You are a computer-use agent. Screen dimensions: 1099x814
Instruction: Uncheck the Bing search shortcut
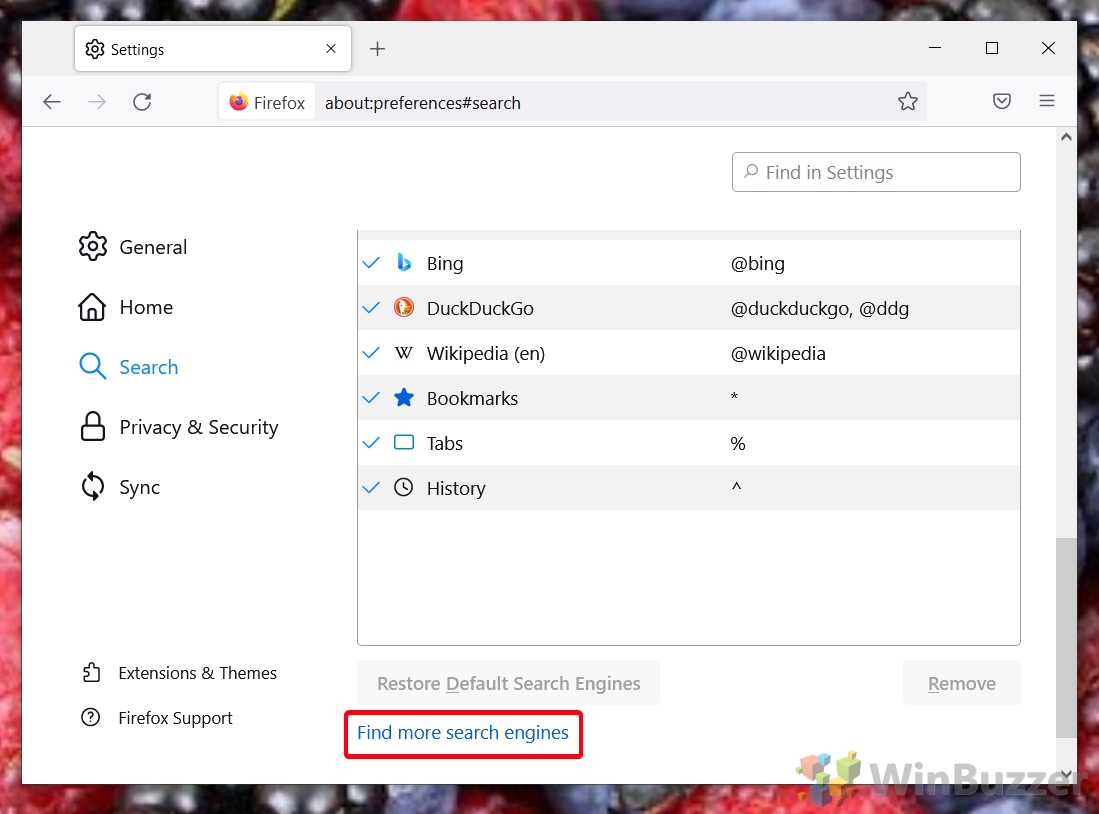(x=371, y=263)
